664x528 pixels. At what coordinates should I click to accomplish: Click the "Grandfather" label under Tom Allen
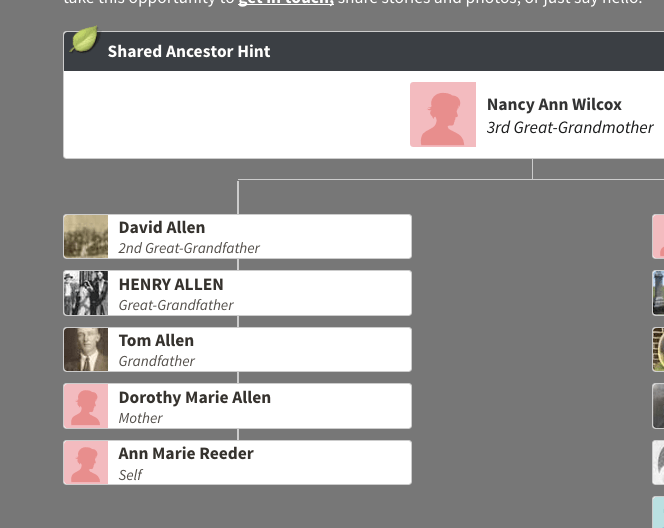click(157, 361)
